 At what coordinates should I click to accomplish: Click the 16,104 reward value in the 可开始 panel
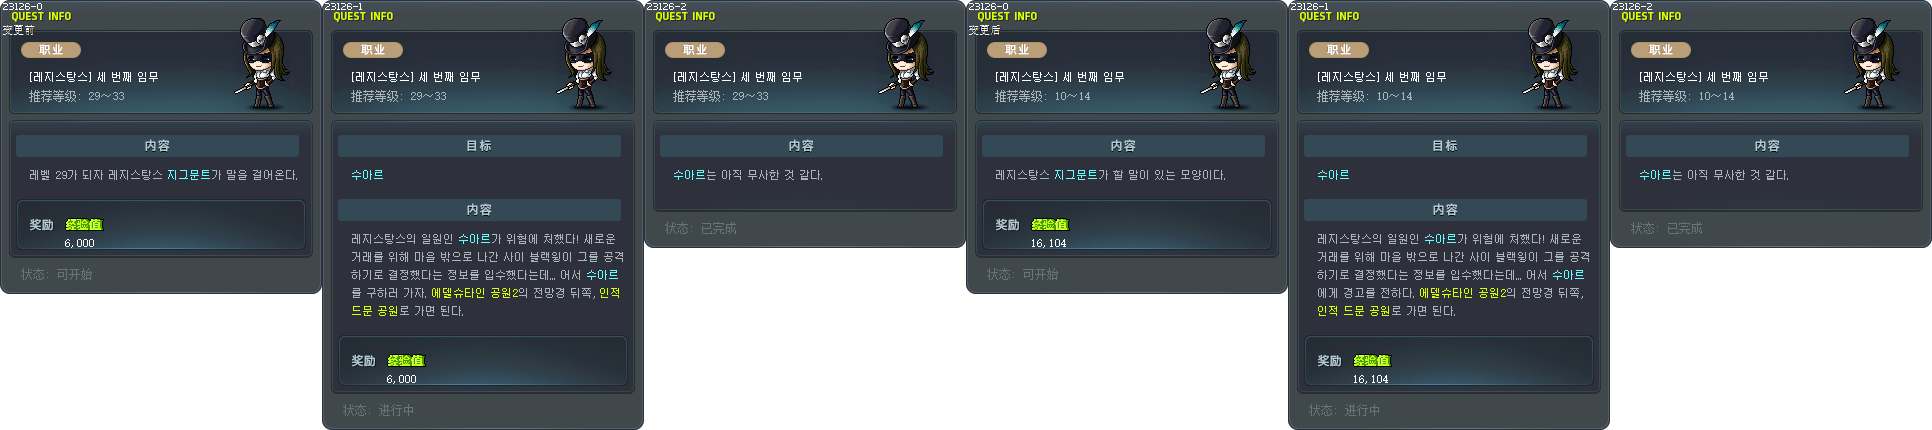1048,243
